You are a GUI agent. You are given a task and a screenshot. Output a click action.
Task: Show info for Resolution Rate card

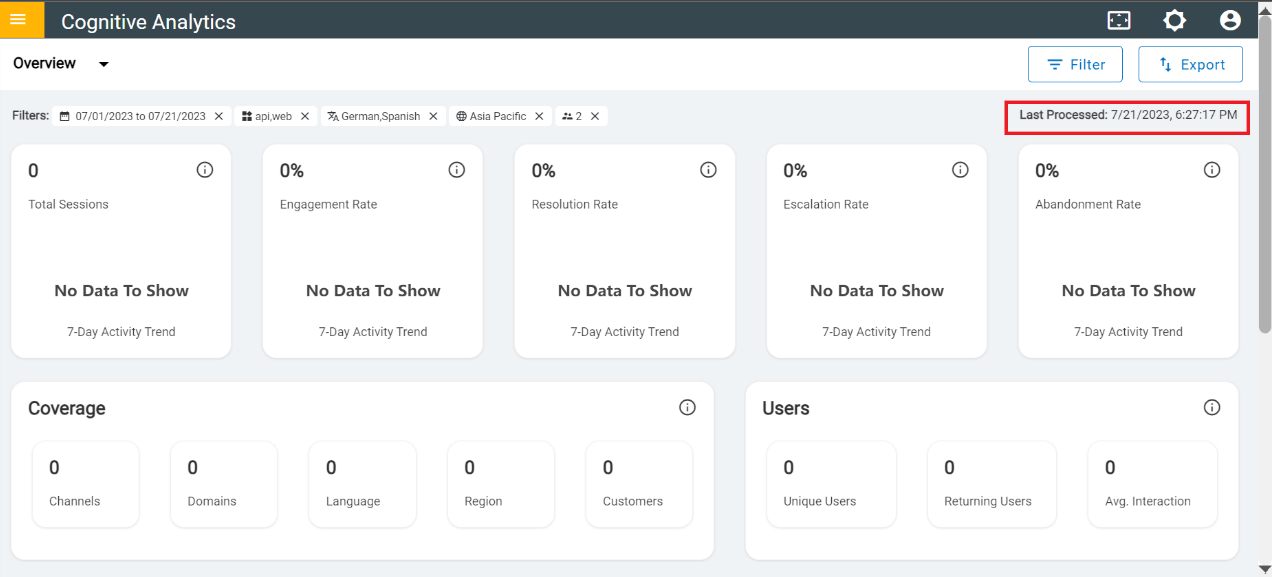pyautogui.click(x=709, y=170)
